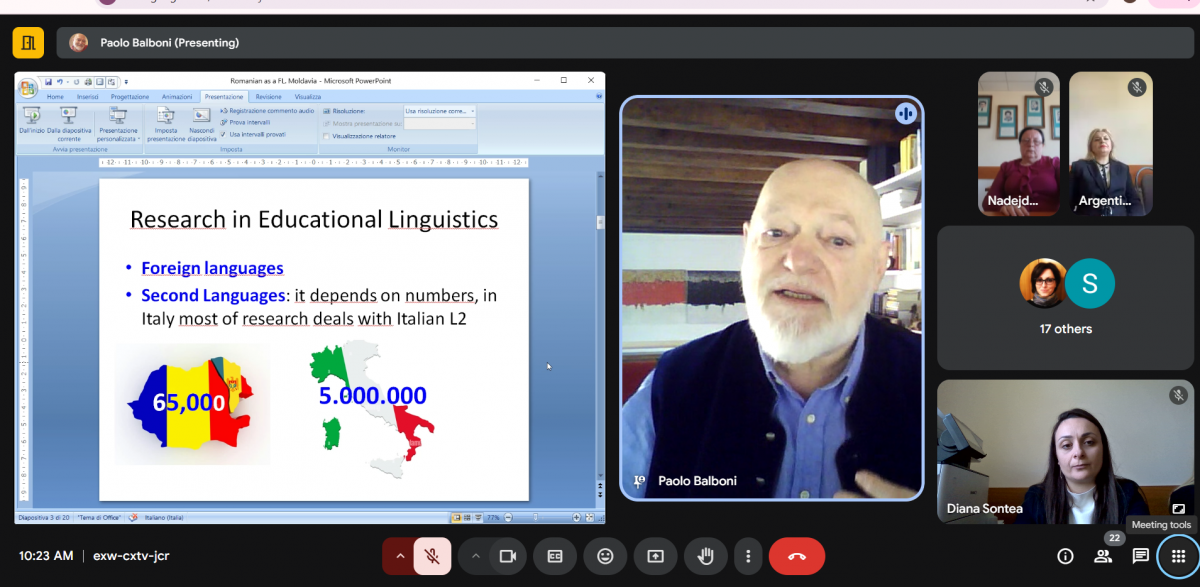Select Diana Sontea's video tile

(1066, 452)
